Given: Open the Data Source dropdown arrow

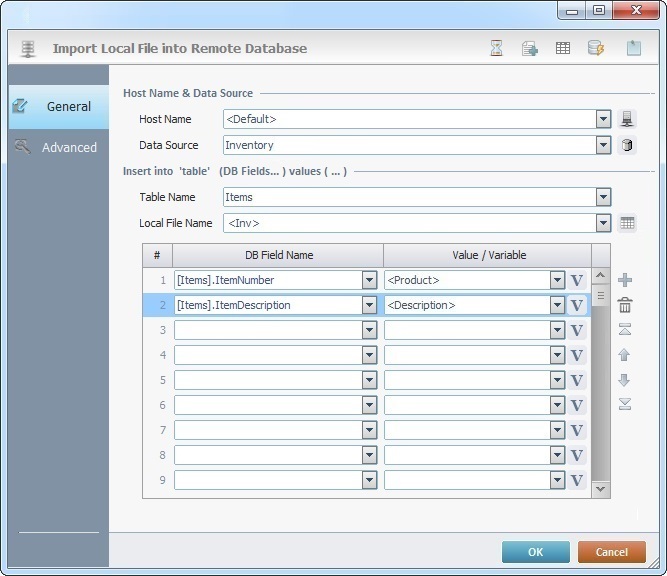Looking at the screenshot, I should 603,145.
